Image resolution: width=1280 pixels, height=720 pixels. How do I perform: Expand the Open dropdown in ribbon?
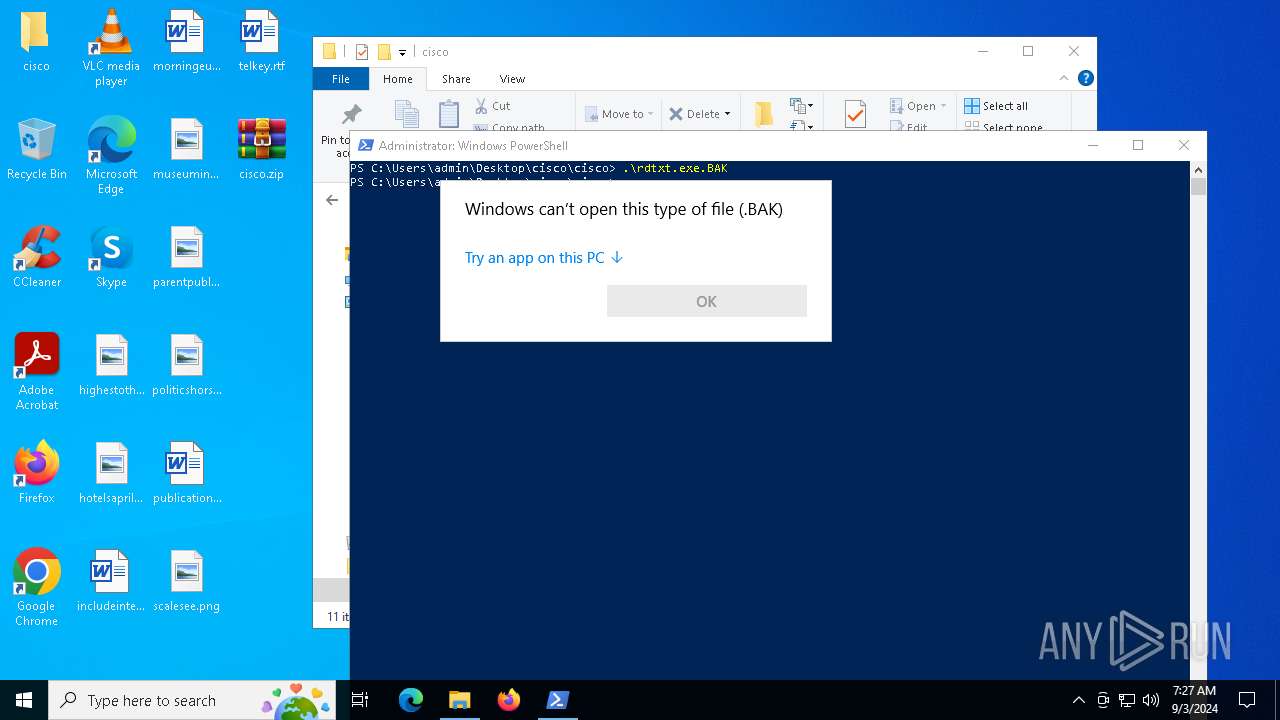(x=943, y=106)
